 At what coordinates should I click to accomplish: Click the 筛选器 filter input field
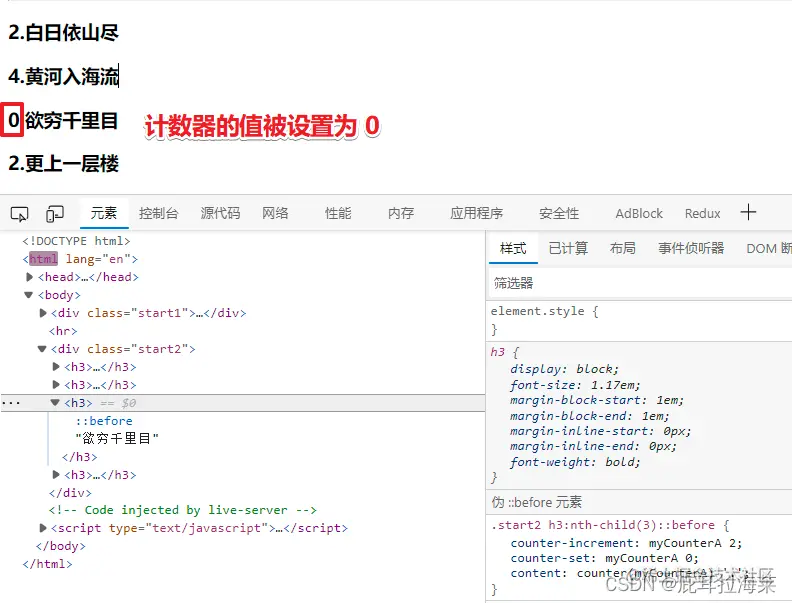click(639, 283)
